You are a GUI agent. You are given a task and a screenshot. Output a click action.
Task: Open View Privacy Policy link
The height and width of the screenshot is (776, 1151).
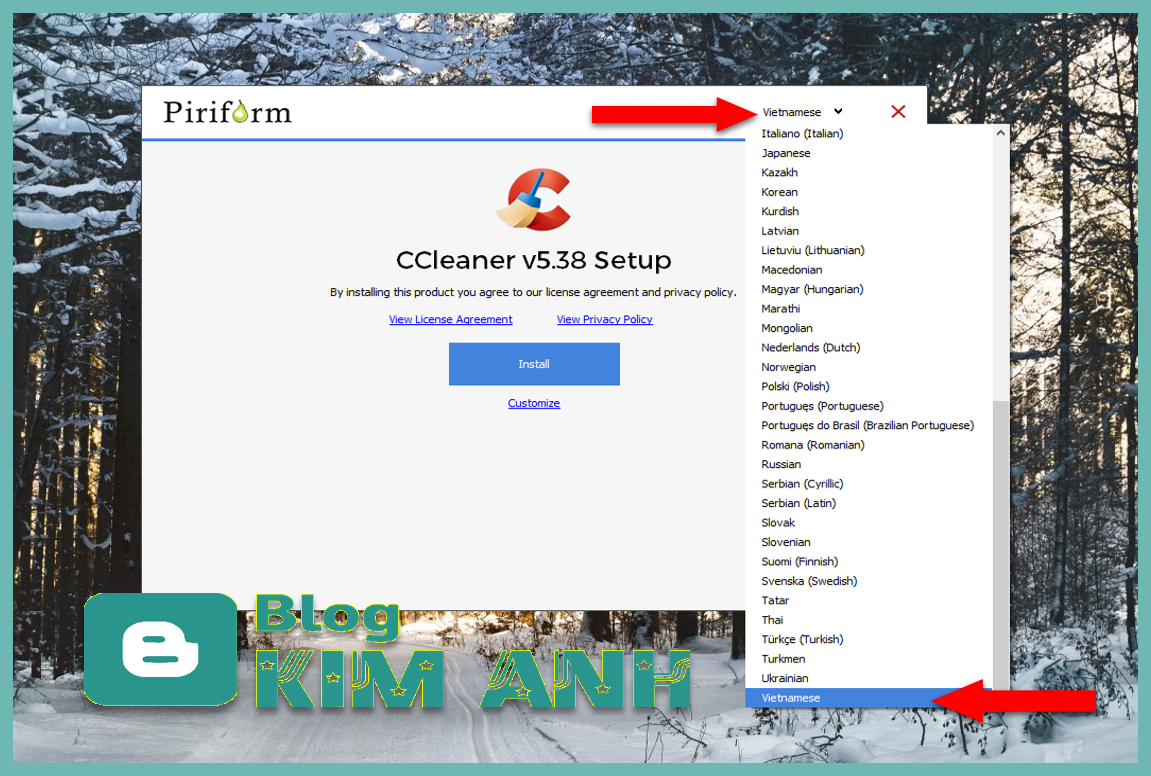point(604,319)
